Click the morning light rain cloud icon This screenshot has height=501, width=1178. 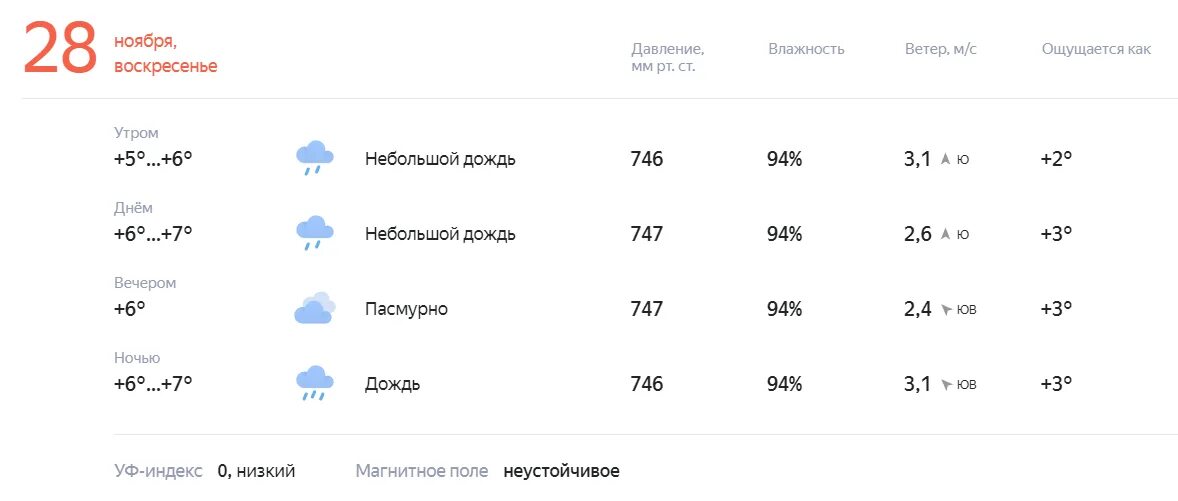click(x=314, y=158)
